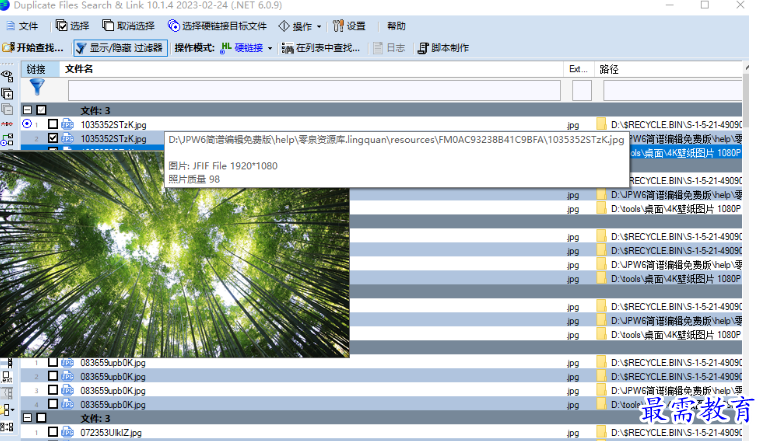Open the 操作 dropdown menu

300,26
